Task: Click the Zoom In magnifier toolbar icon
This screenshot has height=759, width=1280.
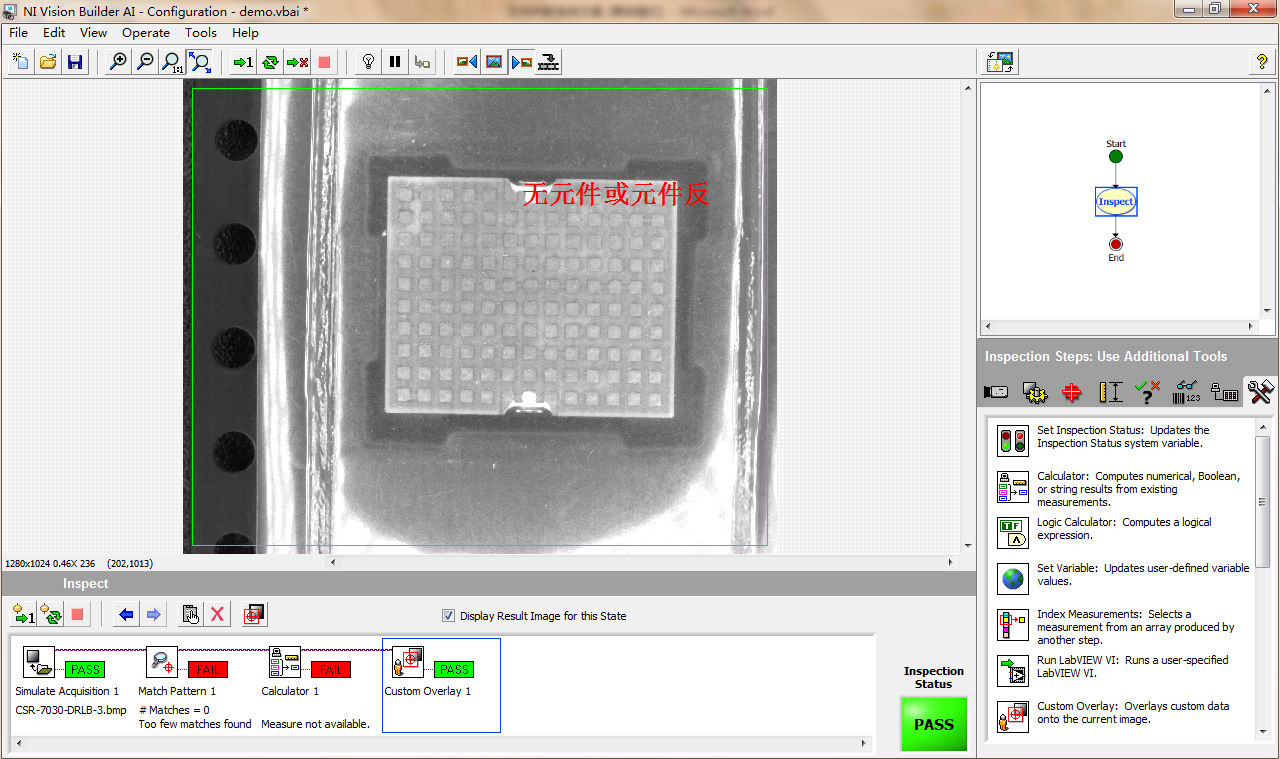Action: 118,62
